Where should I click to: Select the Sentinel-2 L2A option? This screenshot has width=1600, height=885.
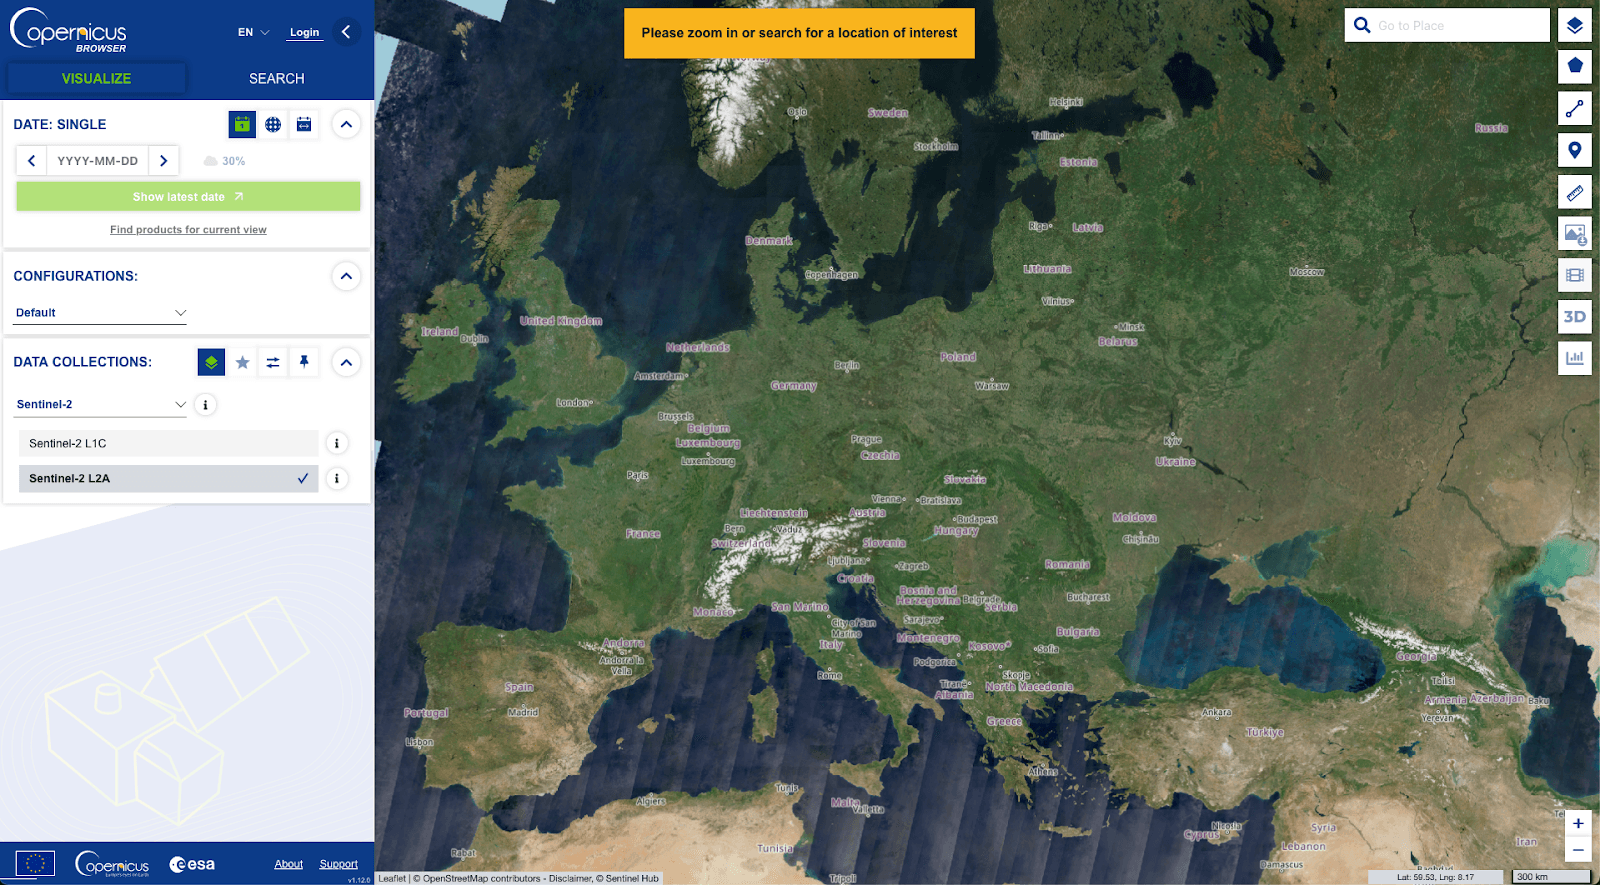pos(168,478)
